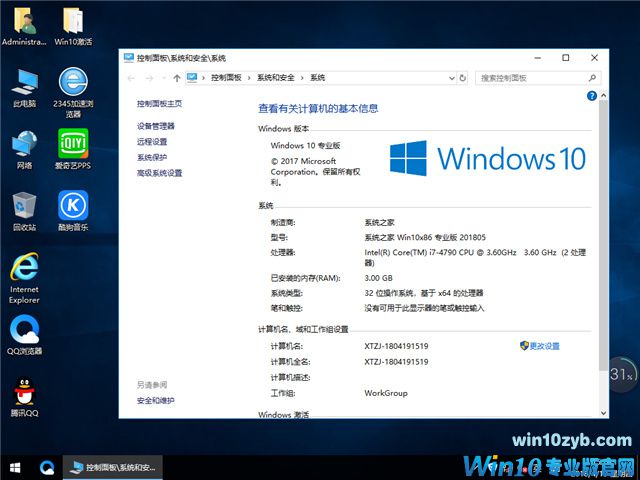Viewport: 640px width, 480px height.
Task: Click the QQ browser taskbar icon
Action: (x=47, y=468)
